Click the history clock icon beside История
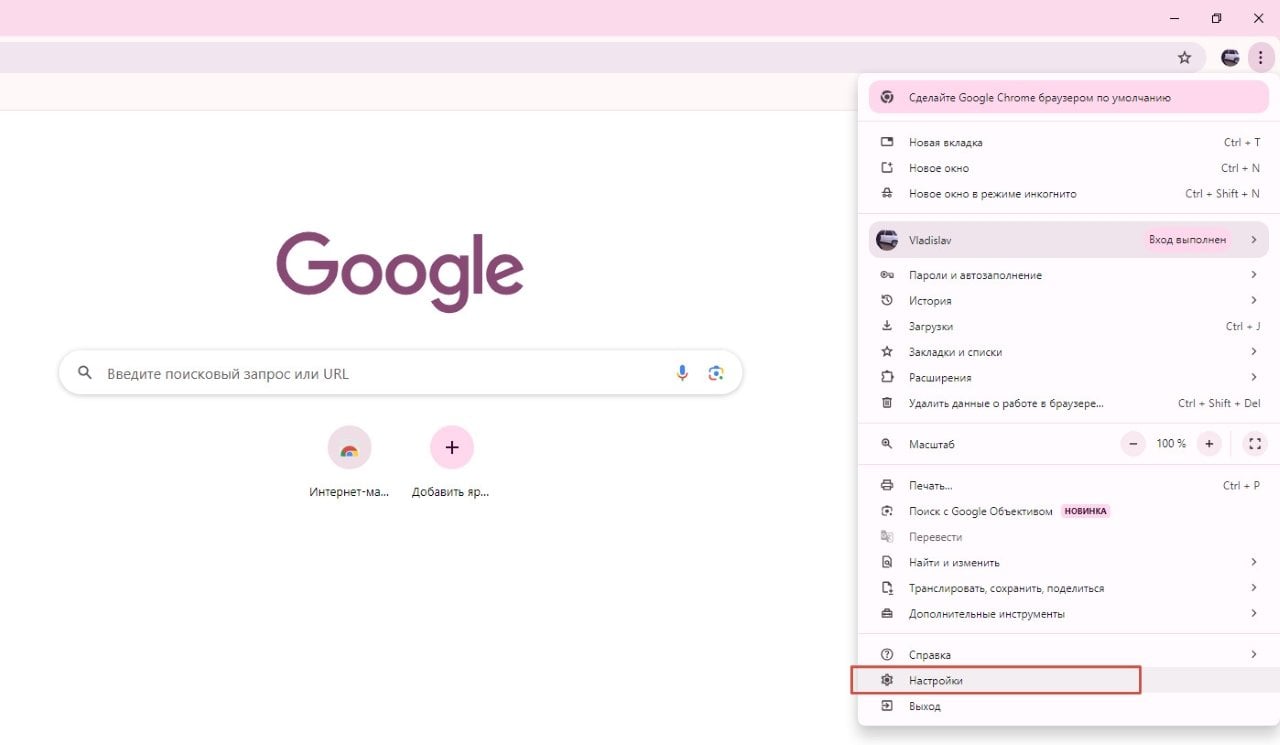 click(x=886, y=300)
